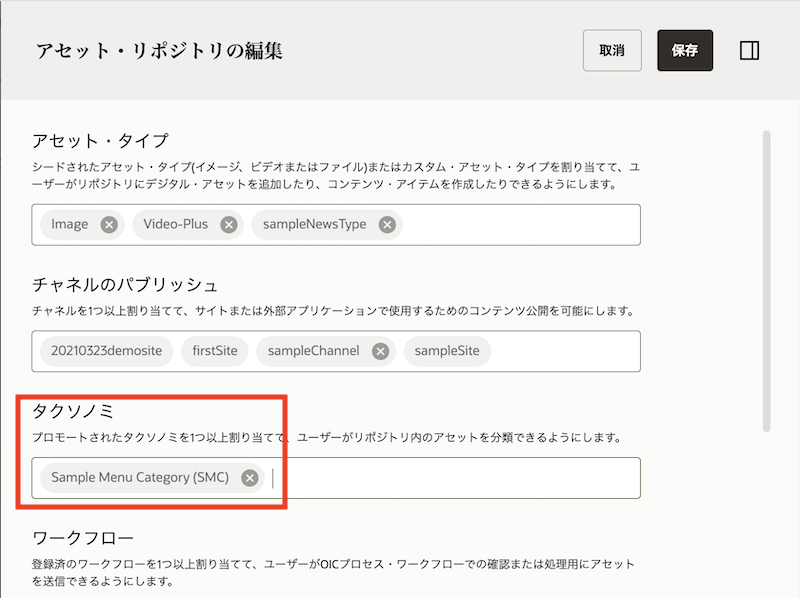Focus the アセット・タイプ input field
Image resolution: width=800 pixels, height=598 pixels.
point(520,225)
